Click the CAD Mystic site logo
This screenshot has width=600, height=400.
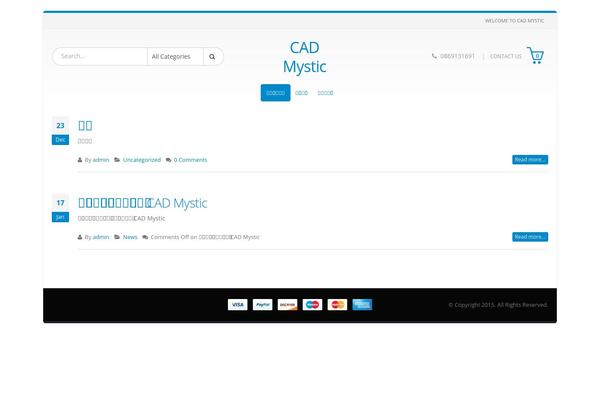(305, 57)
